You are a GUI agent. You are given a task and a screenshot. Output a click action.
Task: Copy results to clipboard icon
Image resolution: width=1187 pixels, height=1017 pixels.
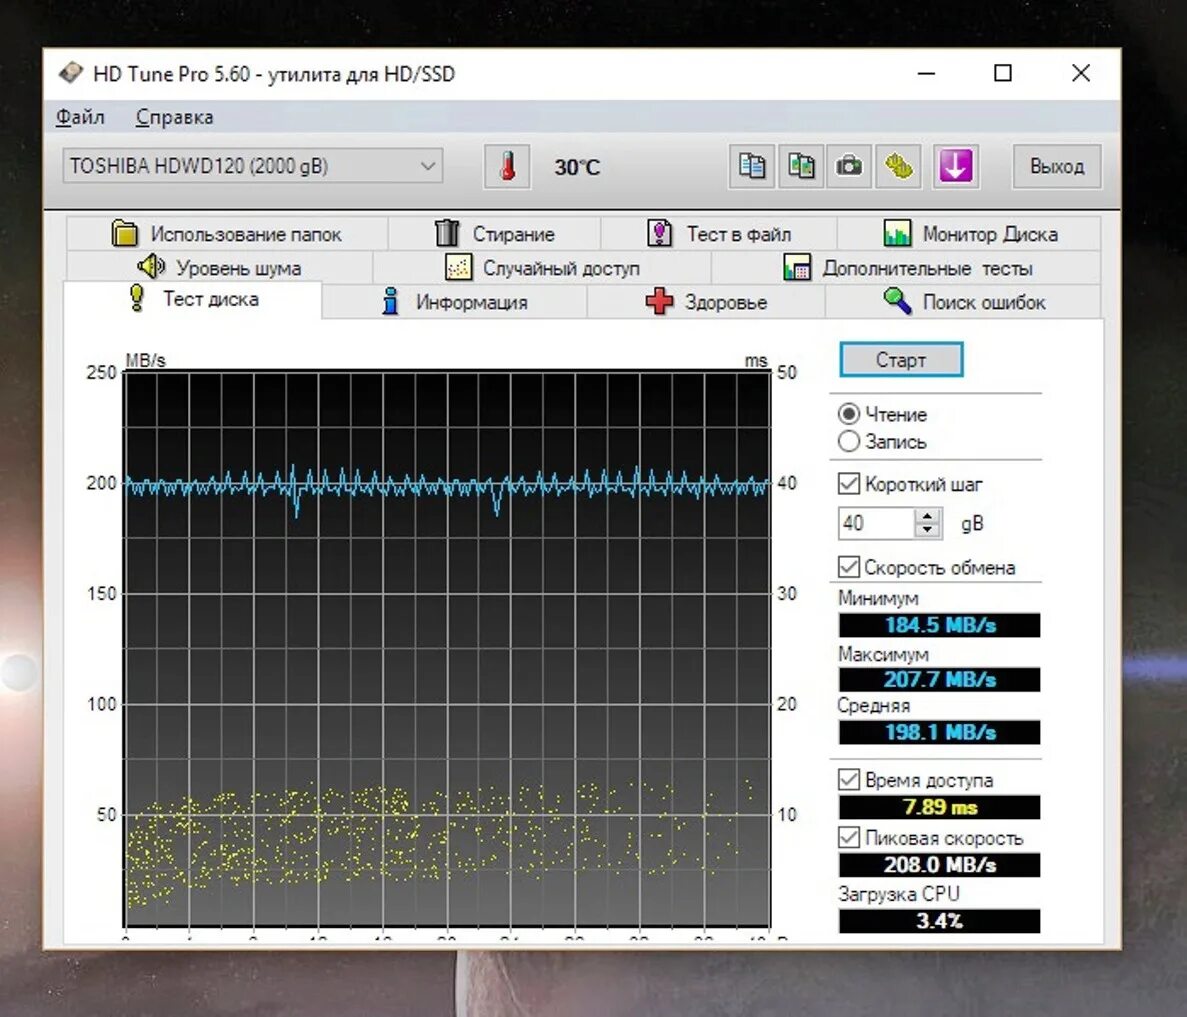pos(752,167)
